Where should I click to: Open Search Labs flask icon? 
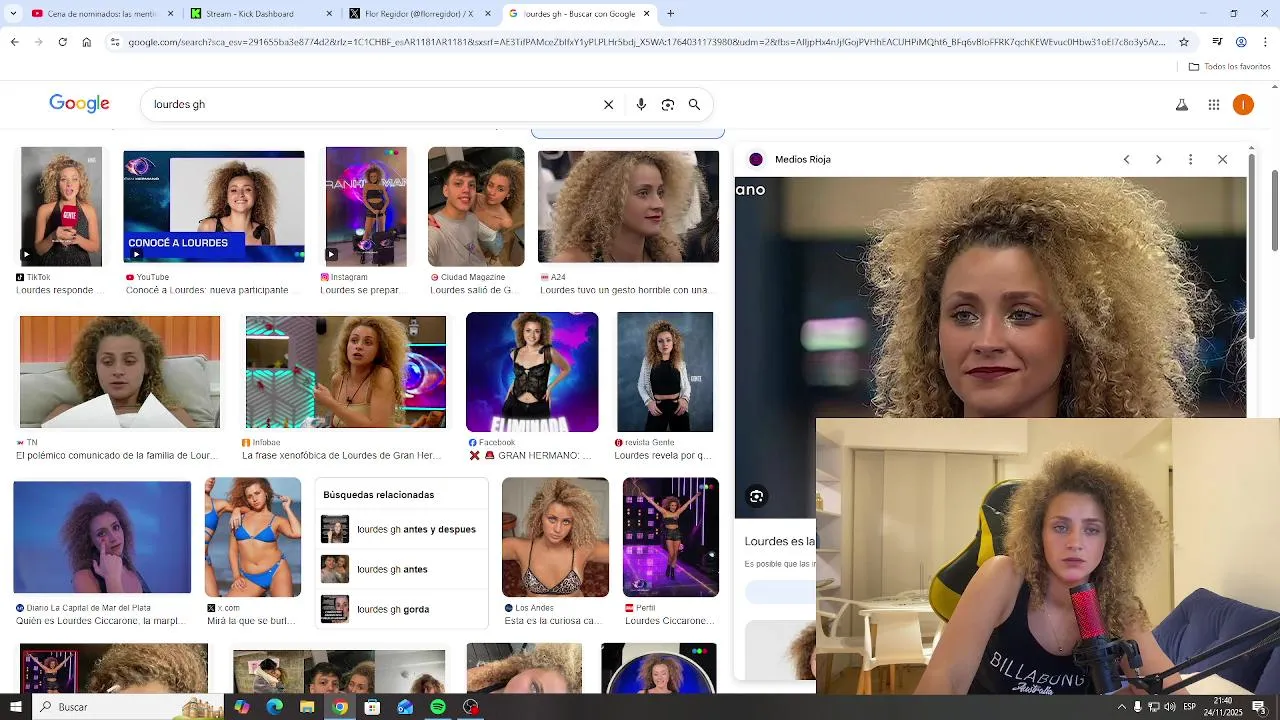coord(1182,104)
